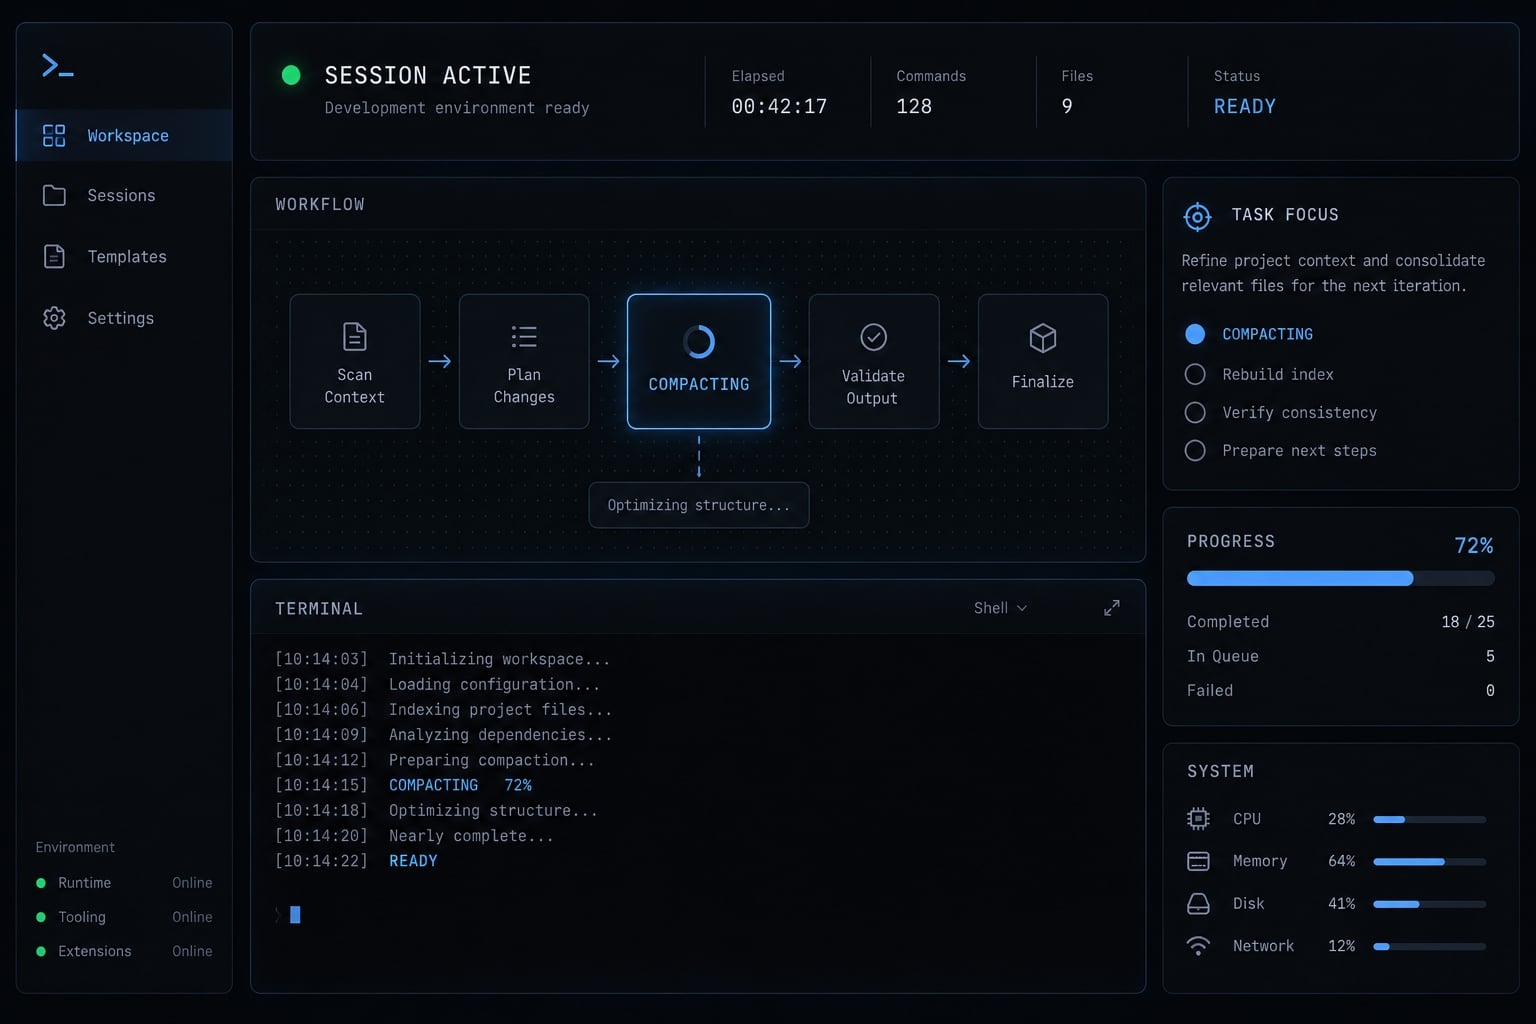1536x1024 pixels.
Task: Click the Optimizing structure status box
Action: [x=699, y=505]
